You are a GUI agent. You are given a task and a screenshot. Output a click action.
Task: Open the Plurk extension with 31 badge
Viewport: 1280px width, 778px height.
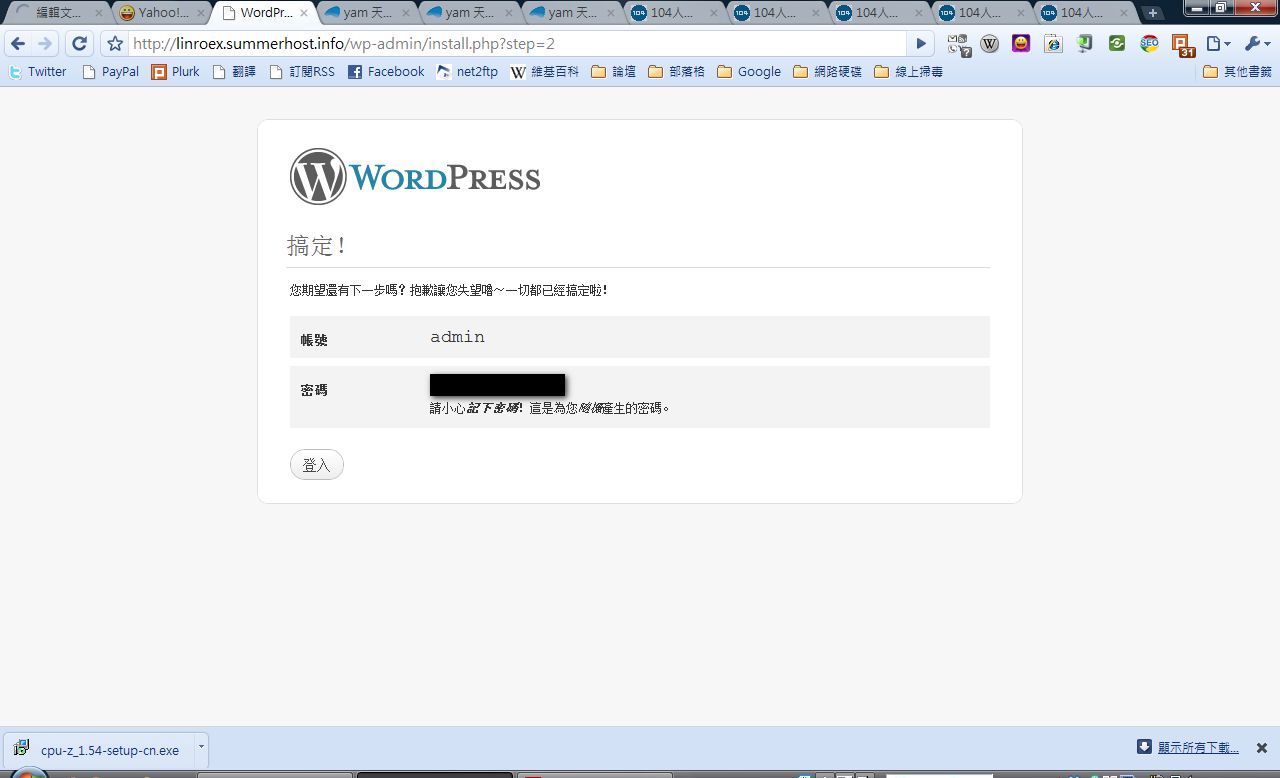(x=1183, y=46)
